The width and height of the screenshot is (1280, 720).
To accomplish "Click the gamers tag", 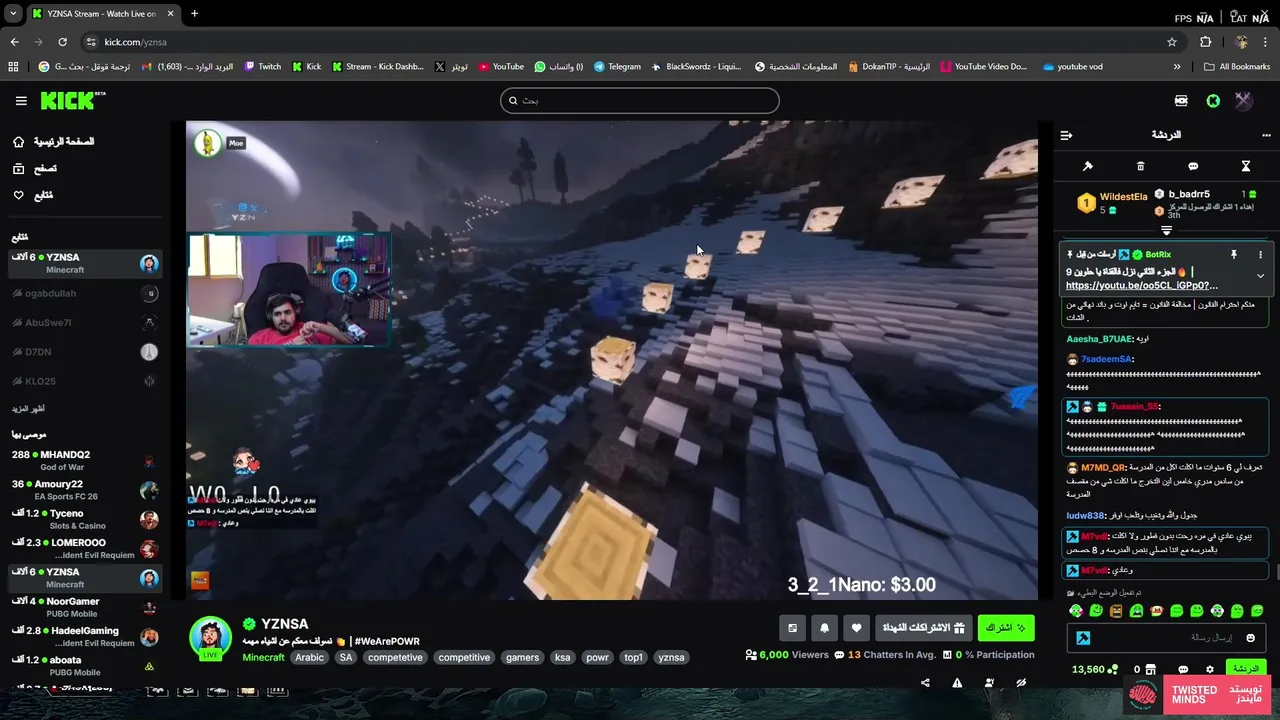I will [x=522, y=658].
